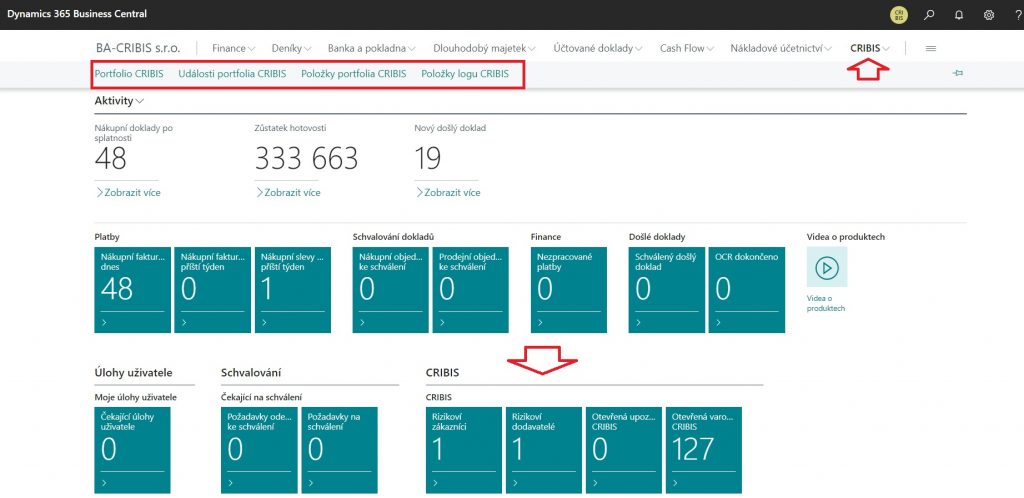Open the Schválený došlý doklad tile
This screenshot has width=1024, height=498.
[667, 290]
